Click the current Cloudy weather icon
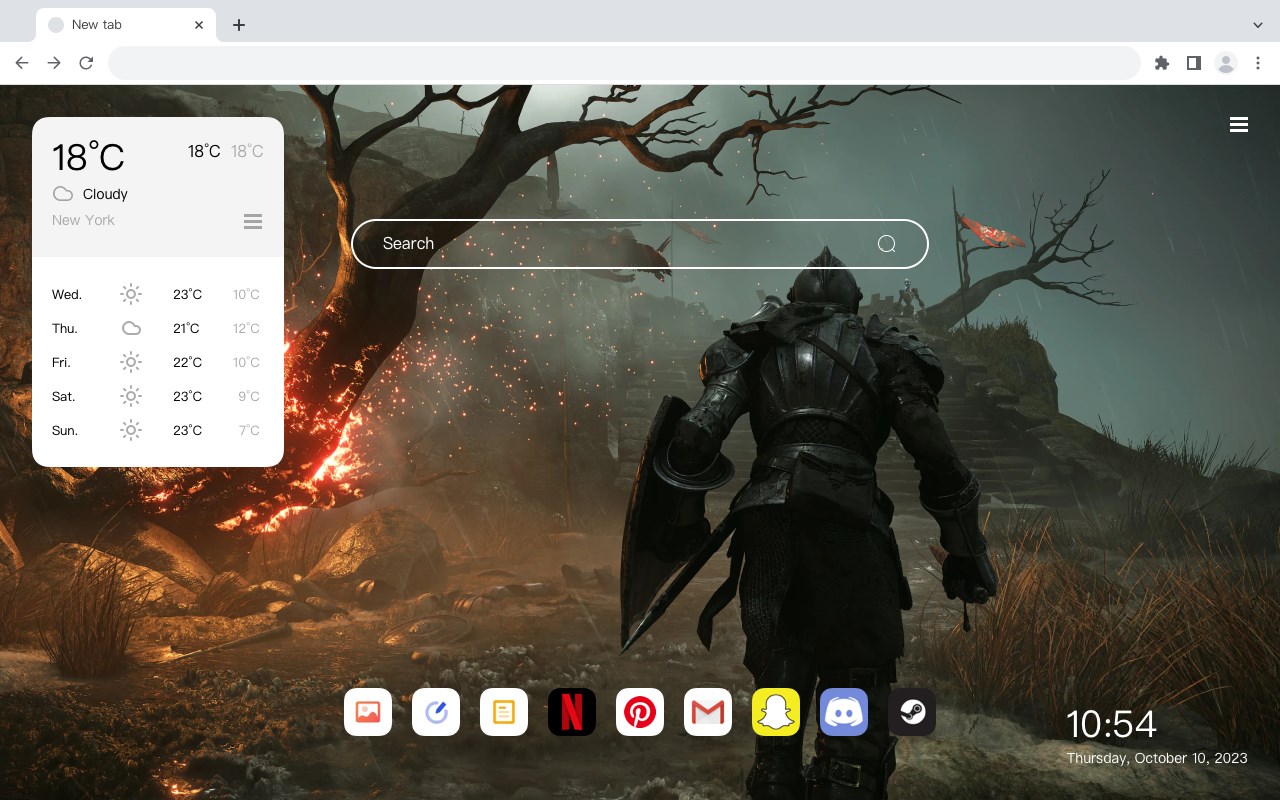The height and width of the screenshot is (800, 1280). point(63,194)
